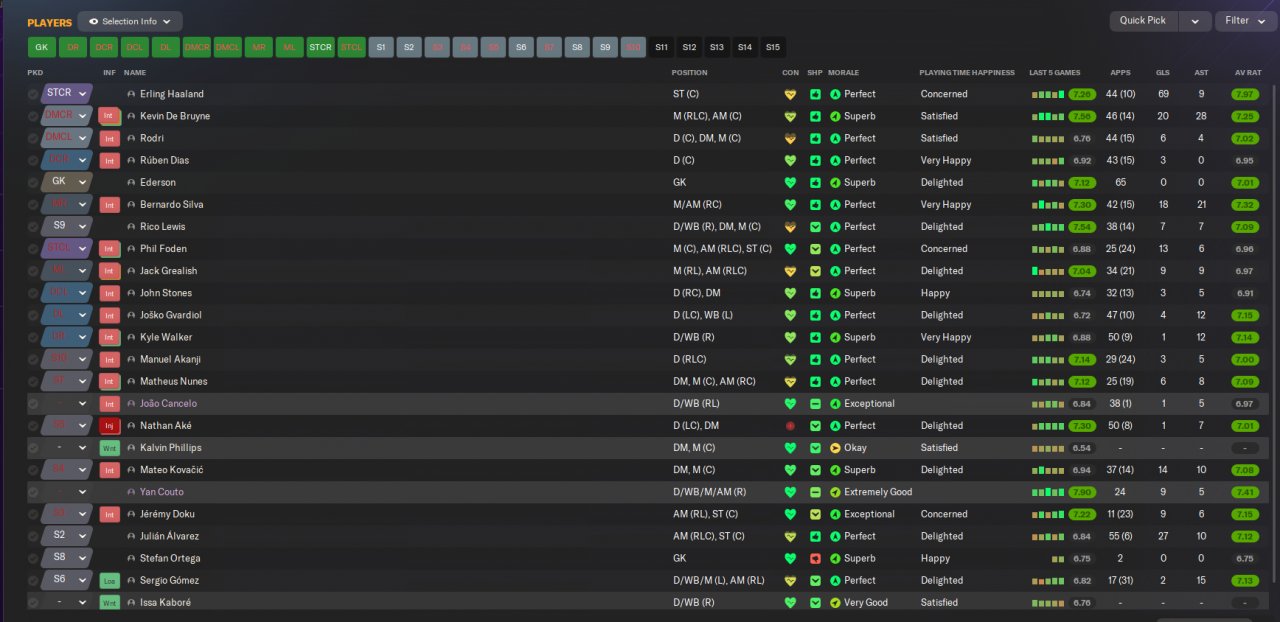
Task: Toggle the picked checkmark for Rodri
Action: 33,138
